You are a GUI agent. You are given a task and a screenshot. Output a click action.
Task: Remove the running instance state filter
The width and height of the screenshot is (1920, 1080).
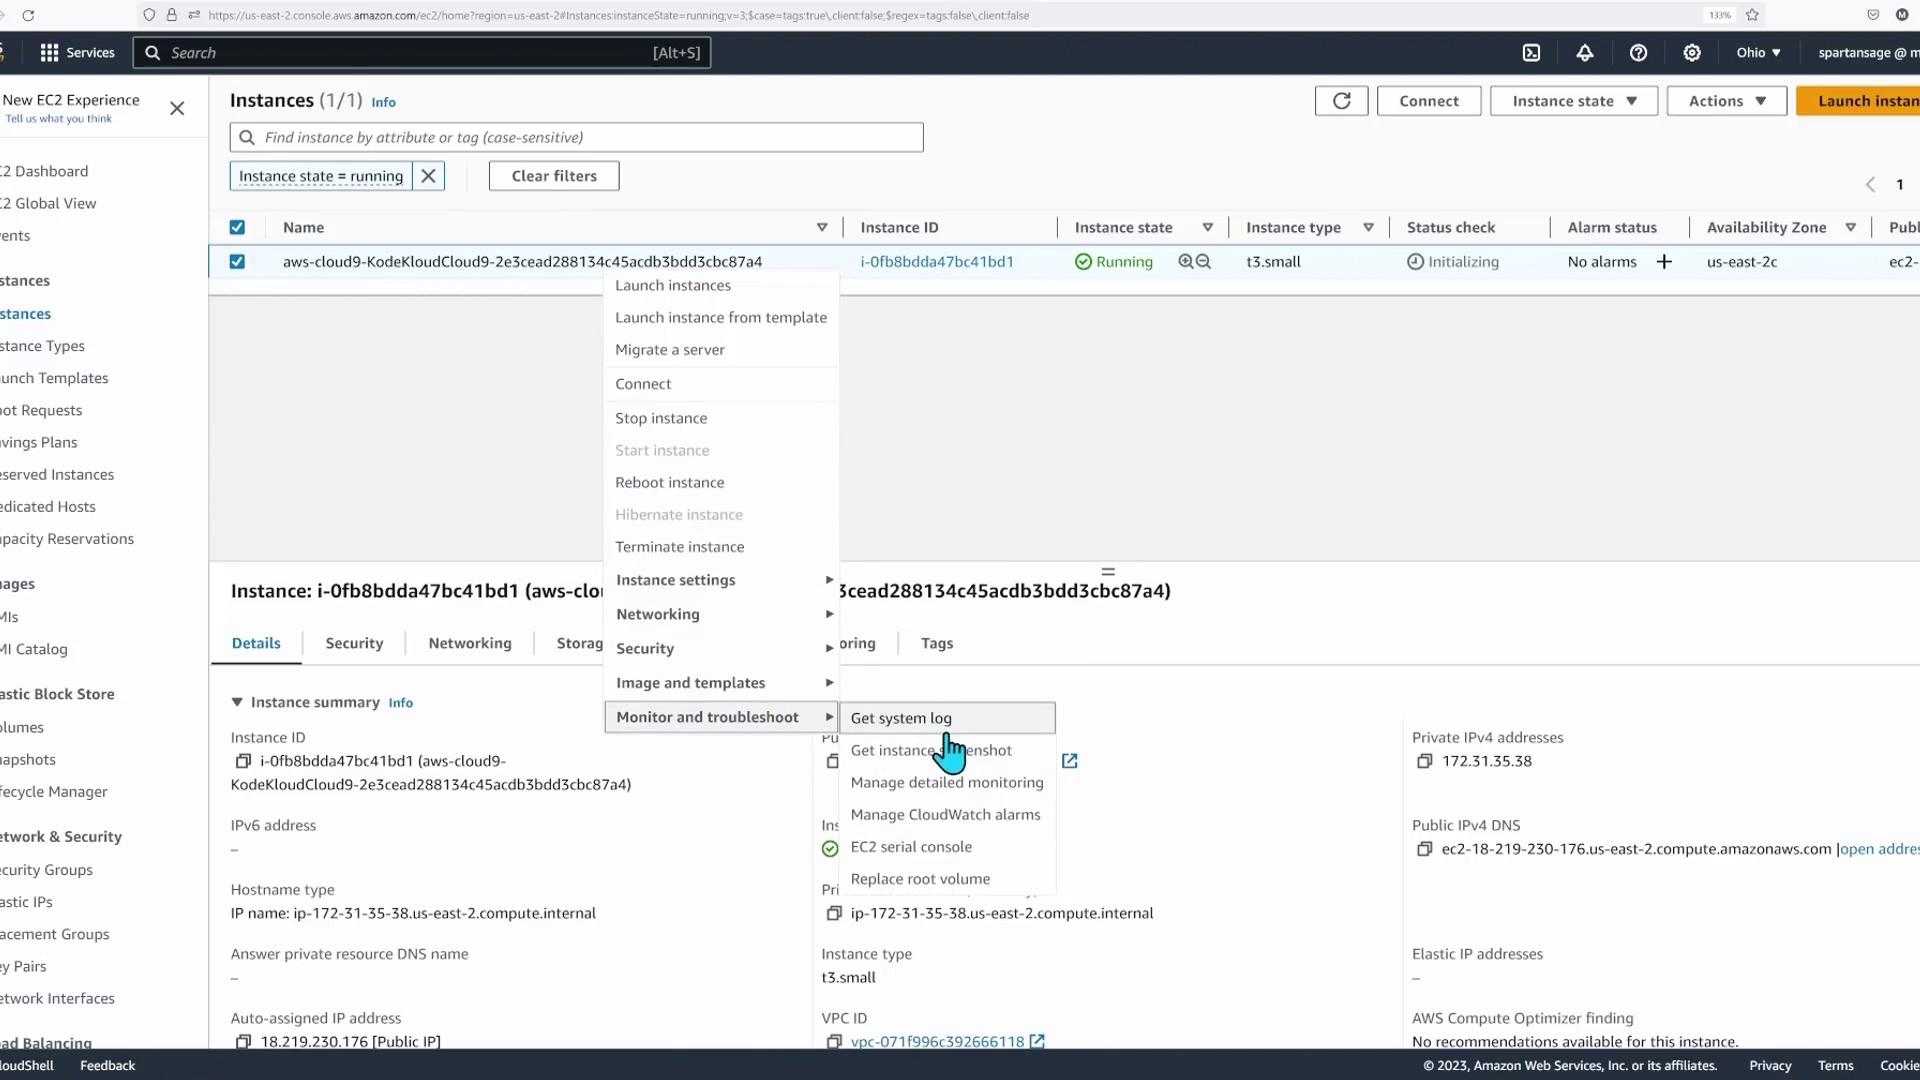(428, 176)
